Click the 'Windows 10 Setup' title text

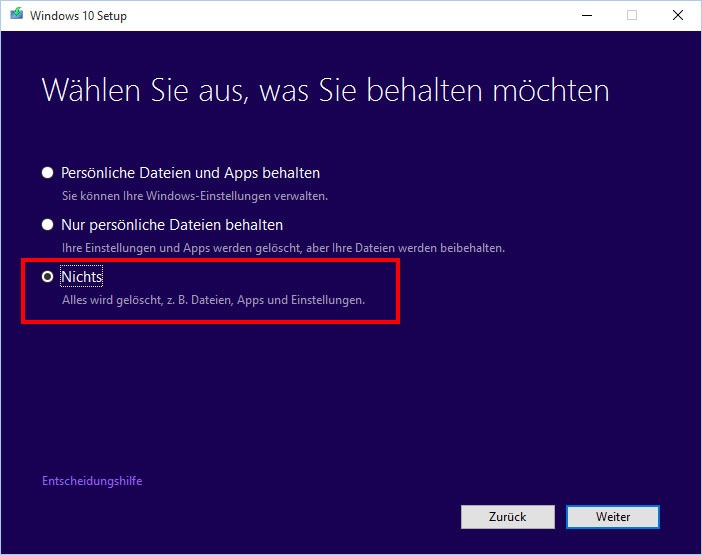pos(78,16)
